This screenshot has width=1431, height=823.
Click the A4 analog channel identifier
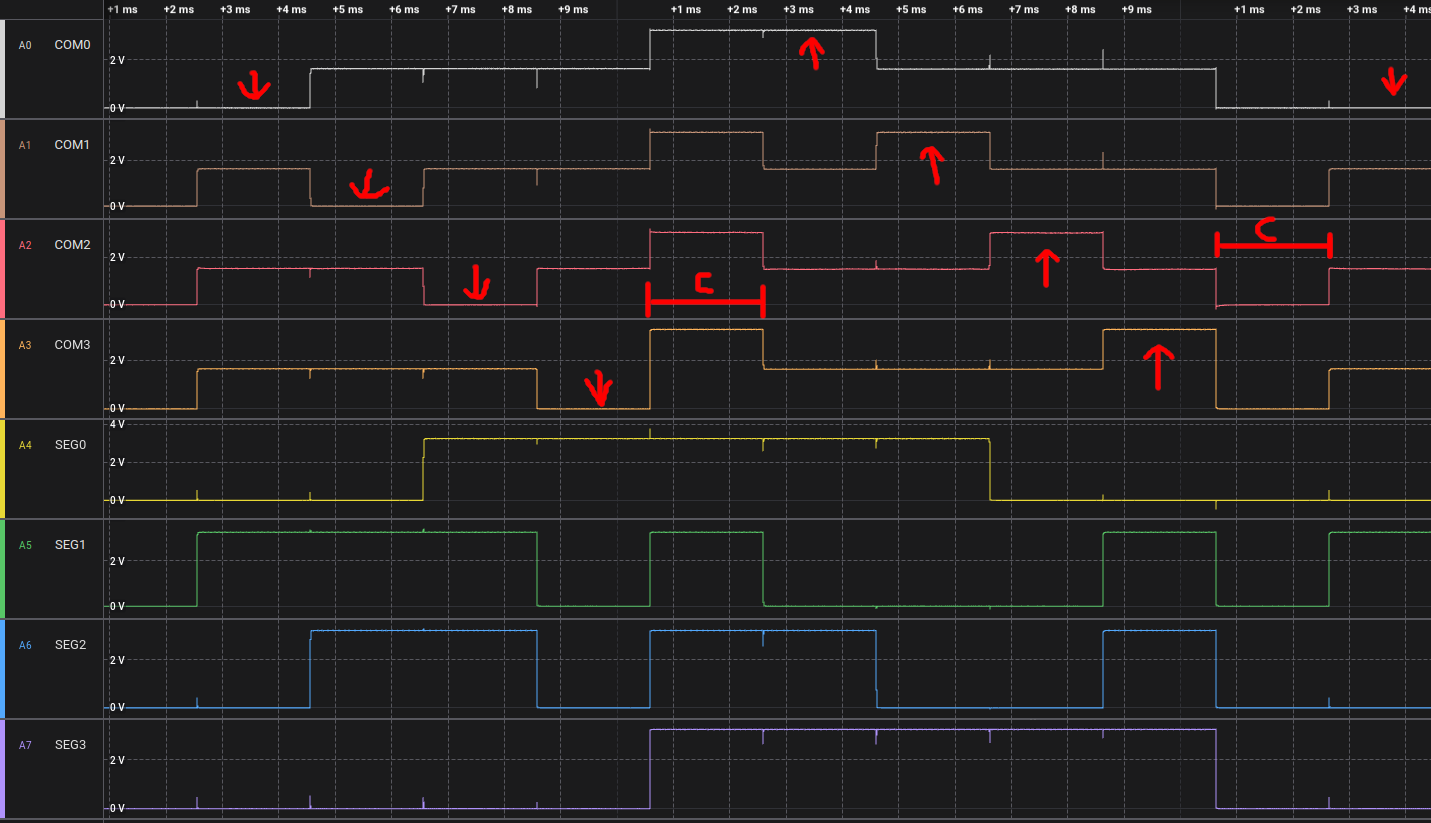(x=25, y=445)
